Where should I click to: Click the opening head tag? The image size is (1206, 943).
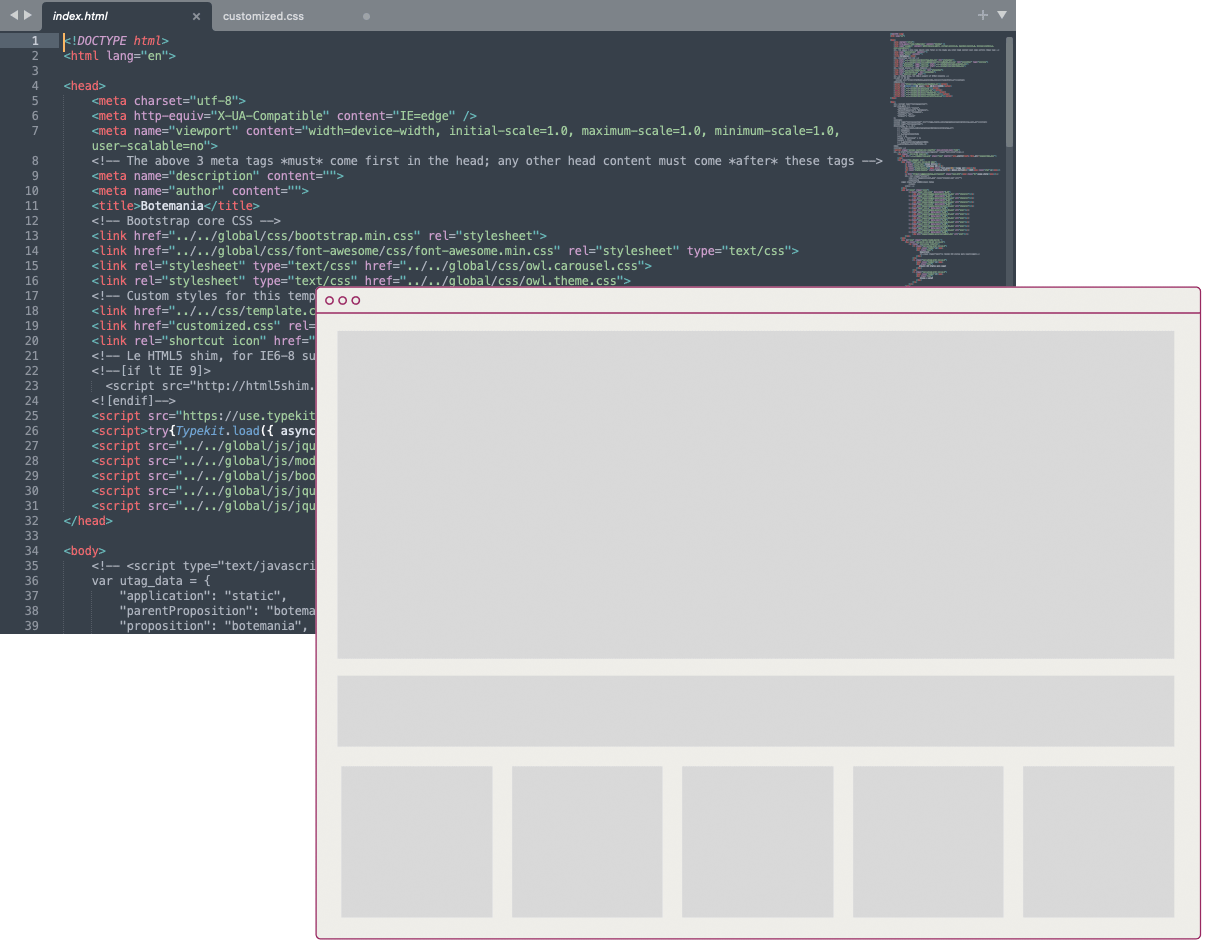pyautogui.click(x=84, y=86)
